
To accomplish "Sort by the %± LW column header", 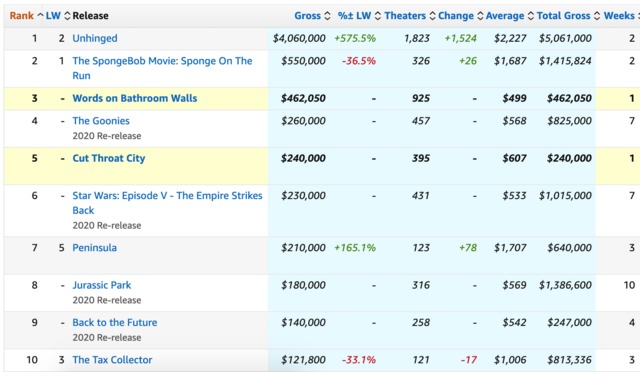I will tap(354, 16).
